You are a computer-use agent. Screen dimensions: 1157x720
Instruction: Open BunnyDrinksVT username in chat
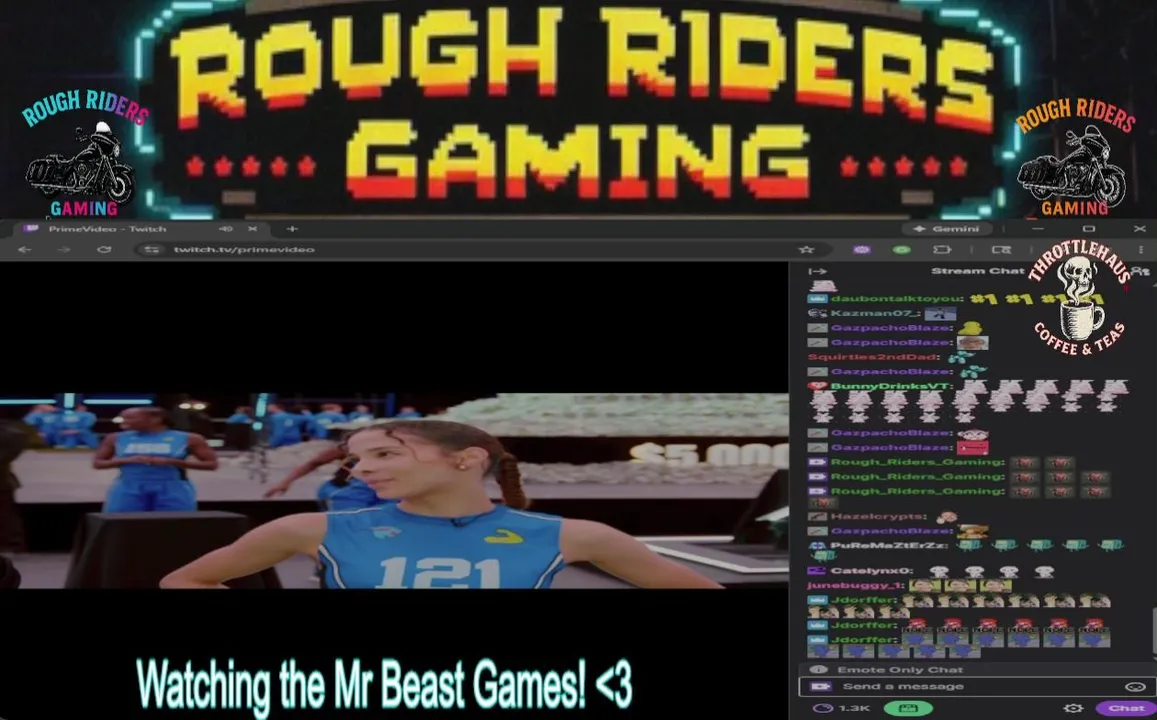coord(891,386)
